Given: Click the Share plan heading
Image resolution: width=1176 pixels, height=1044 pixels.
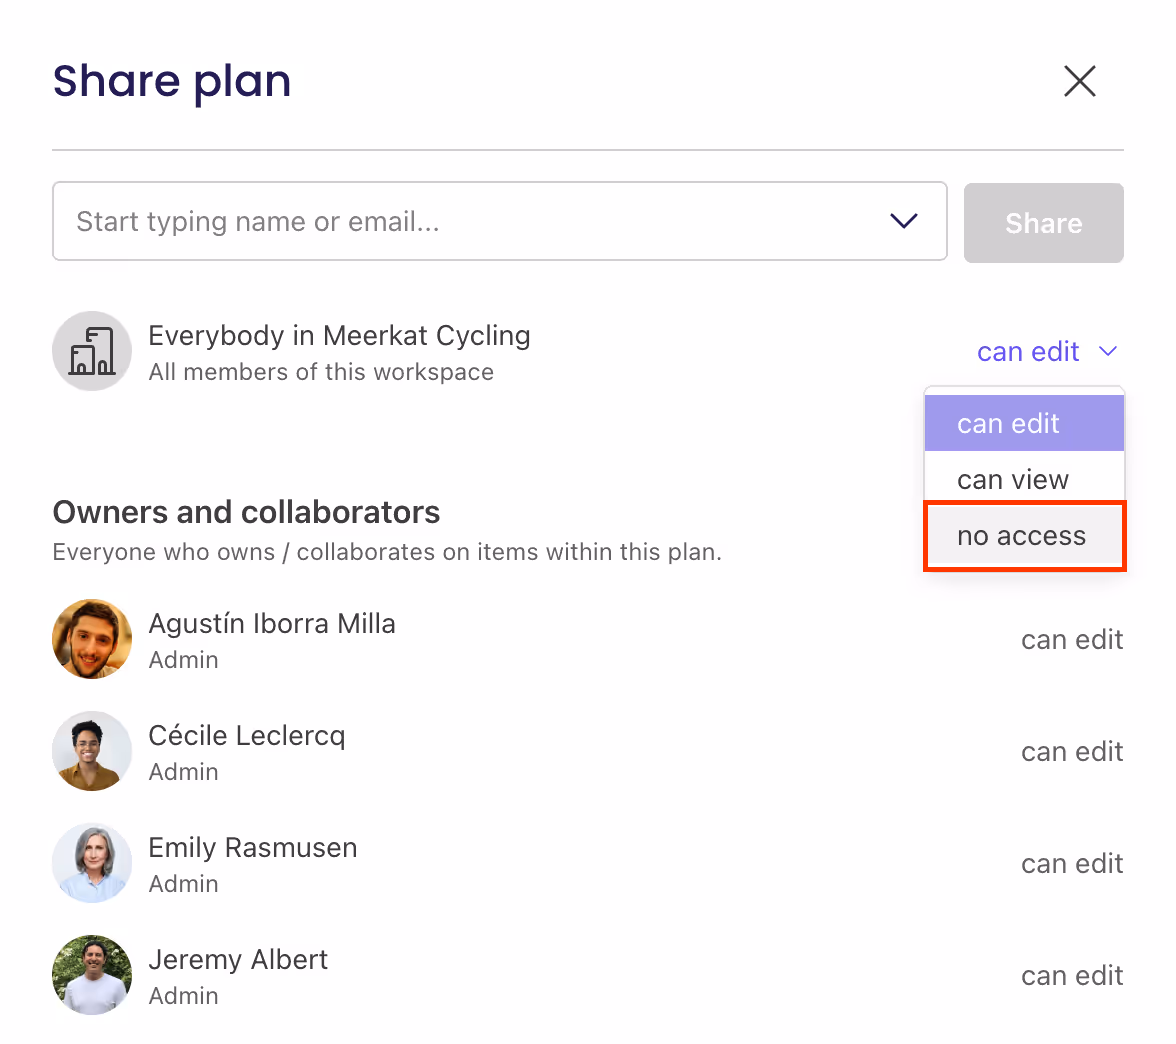Looking at the screenshot, I should (x=172, y=81).
